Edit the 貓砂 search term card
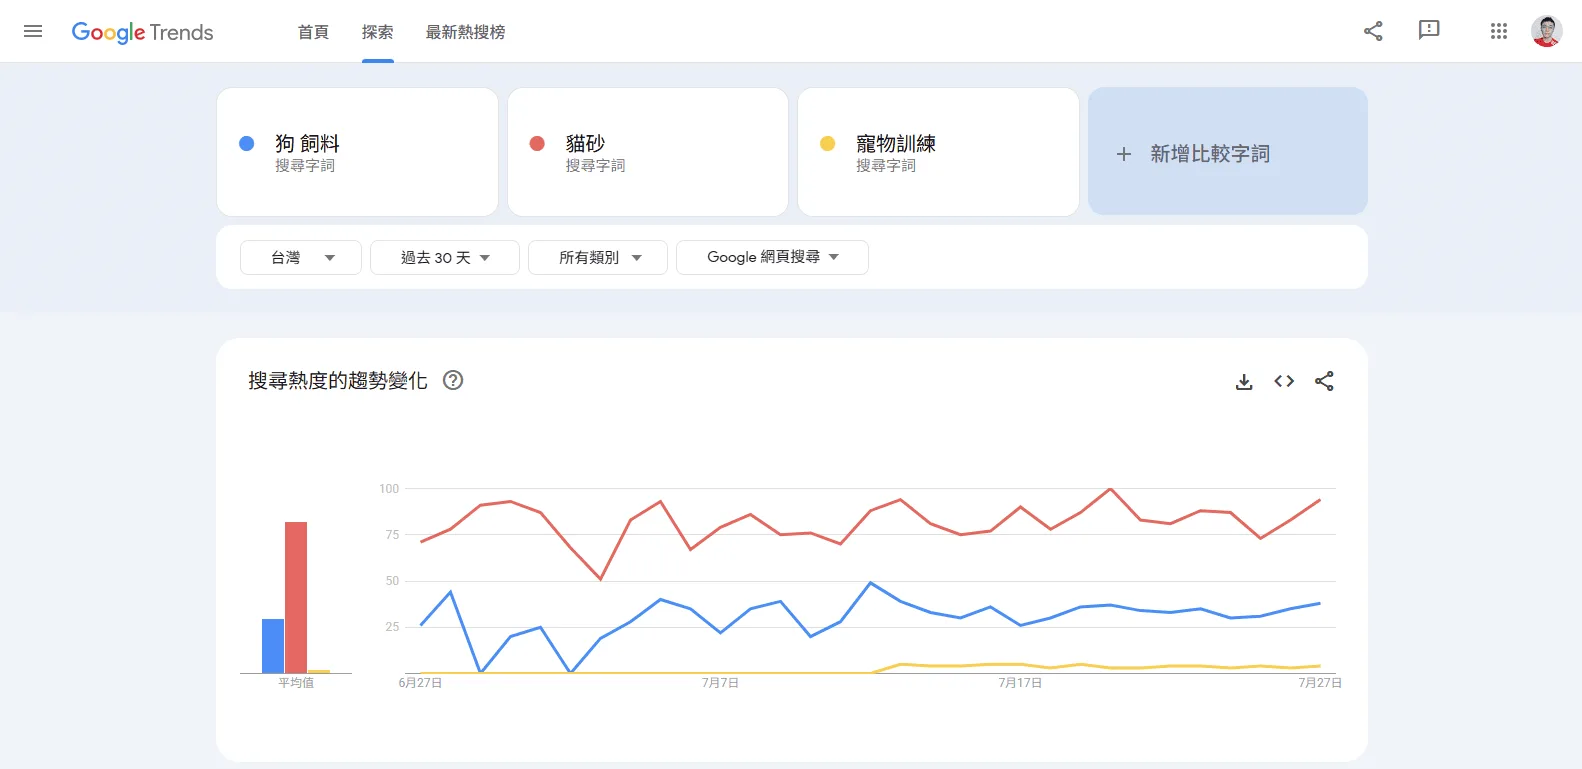 point(648,152)
